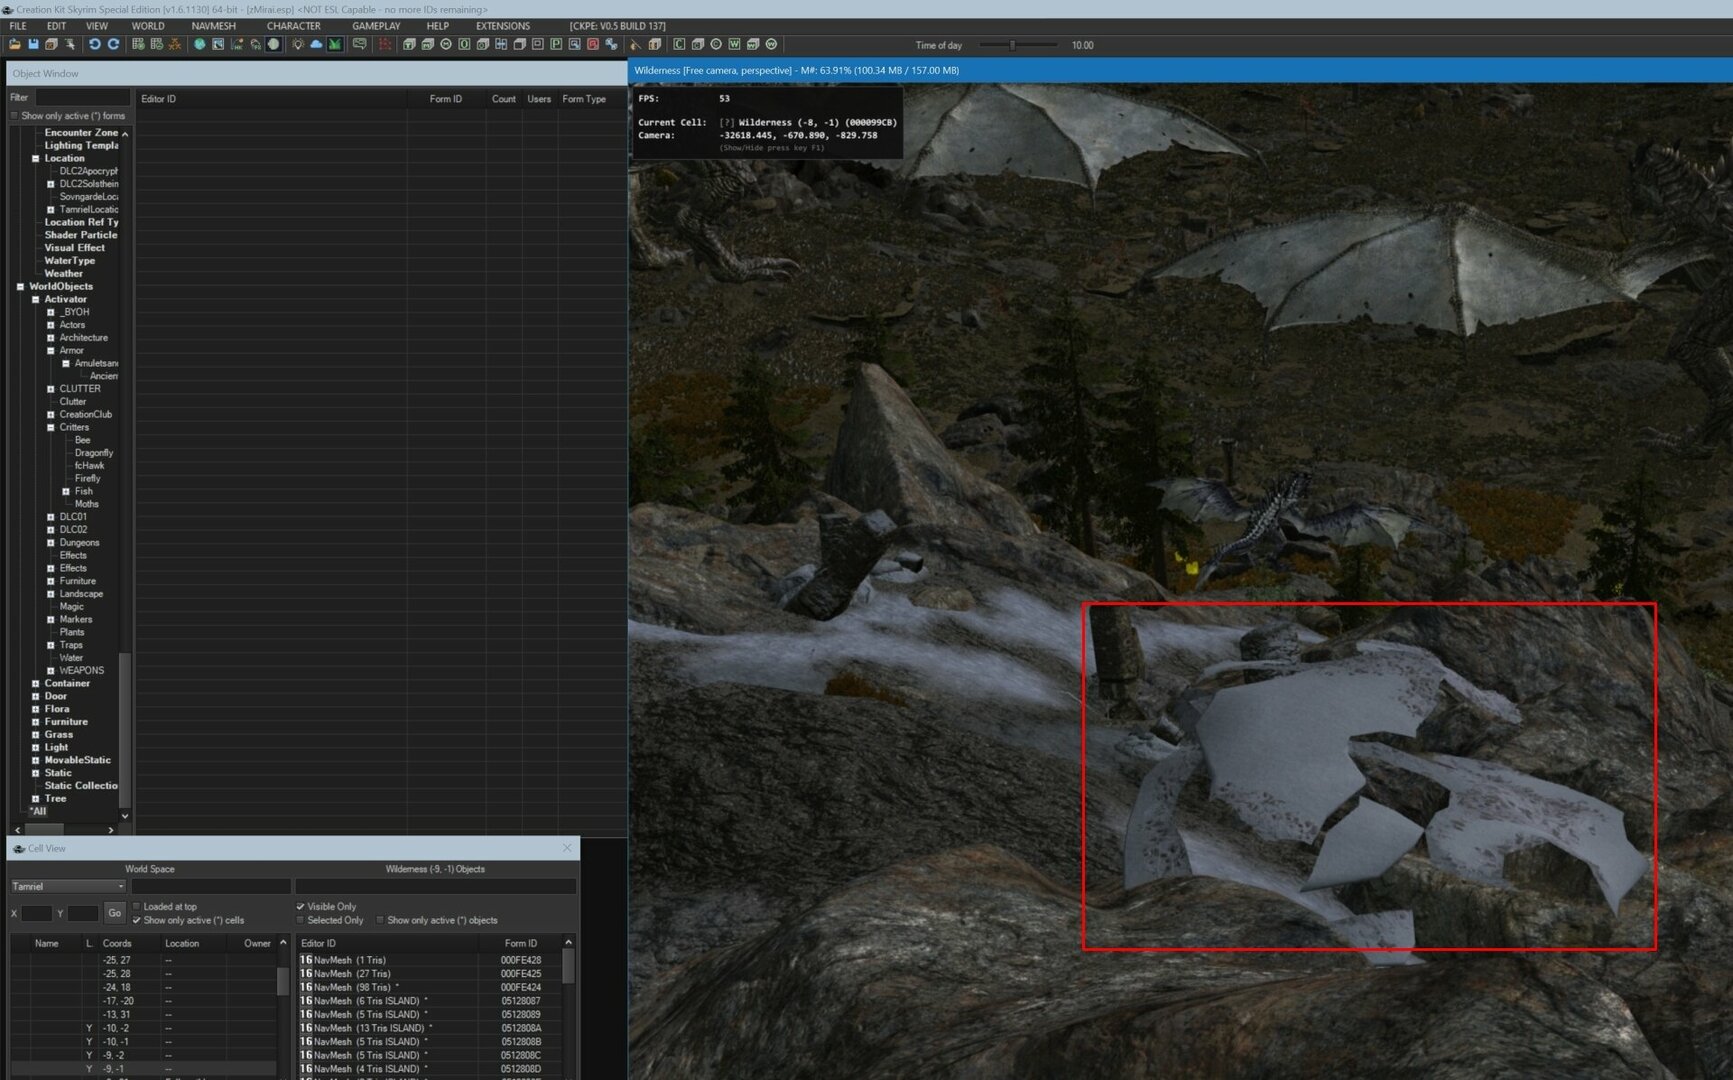
Task: Expand the Dungeons tree node
Action: point(51,543)
